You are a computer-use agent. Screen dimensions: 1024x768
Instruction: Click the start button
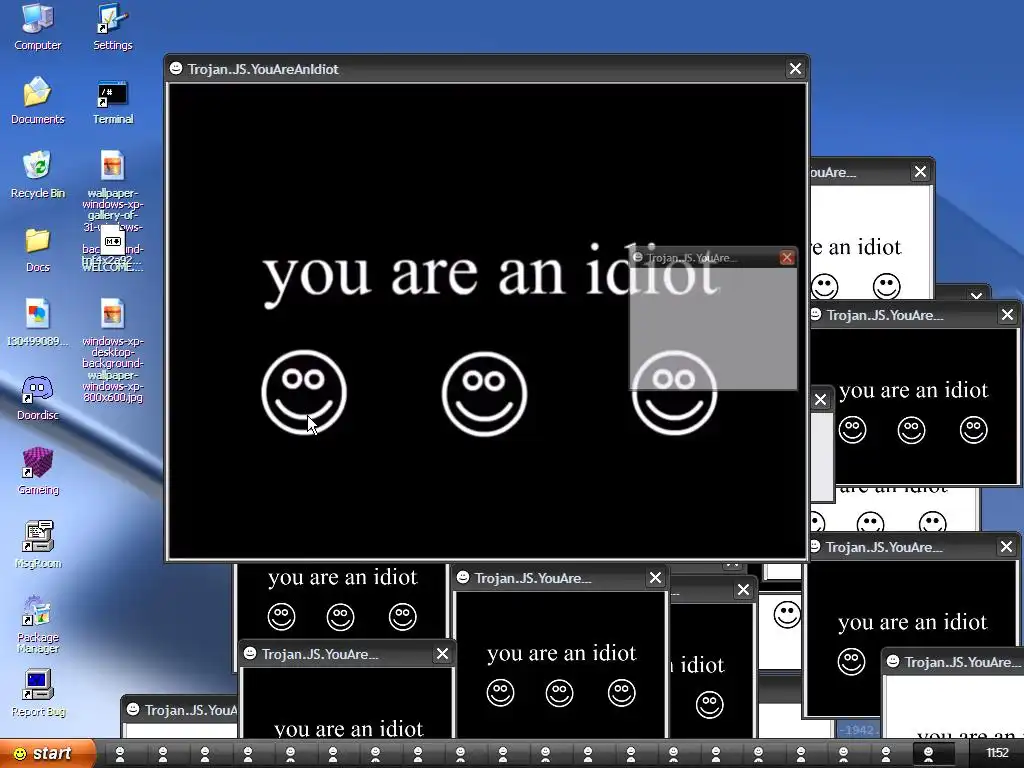[x=47, y=754]
